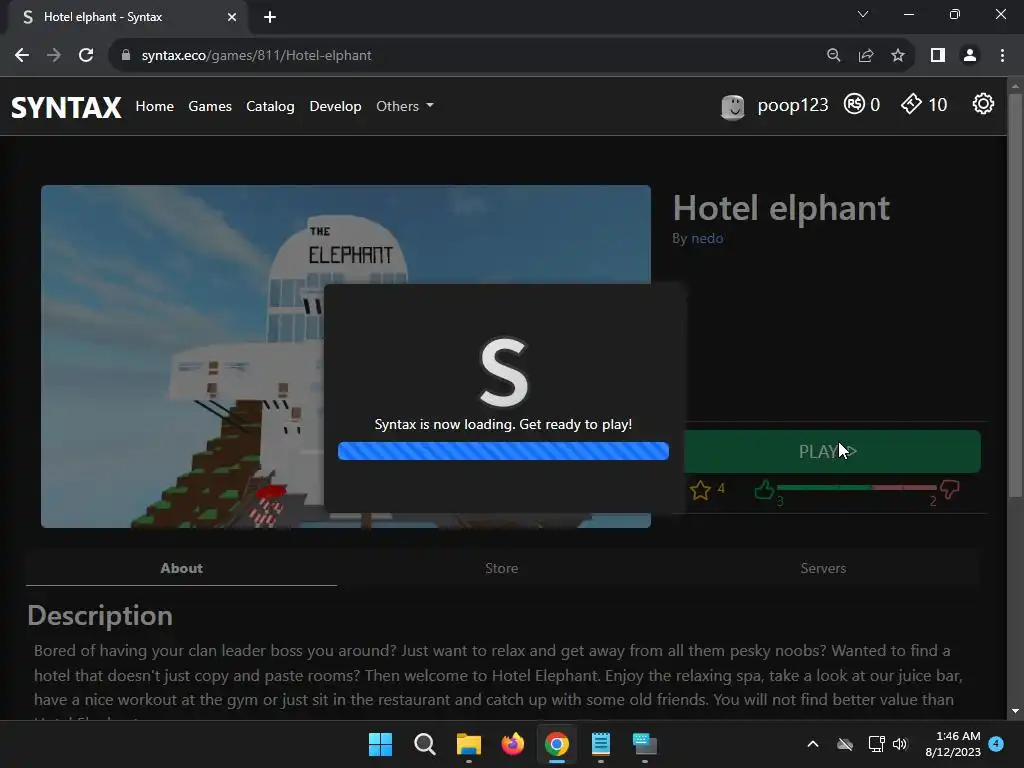The width and height of the screenshot is (1024, 768).
Task: Open the notification count badge
Action: coord(996,743)
